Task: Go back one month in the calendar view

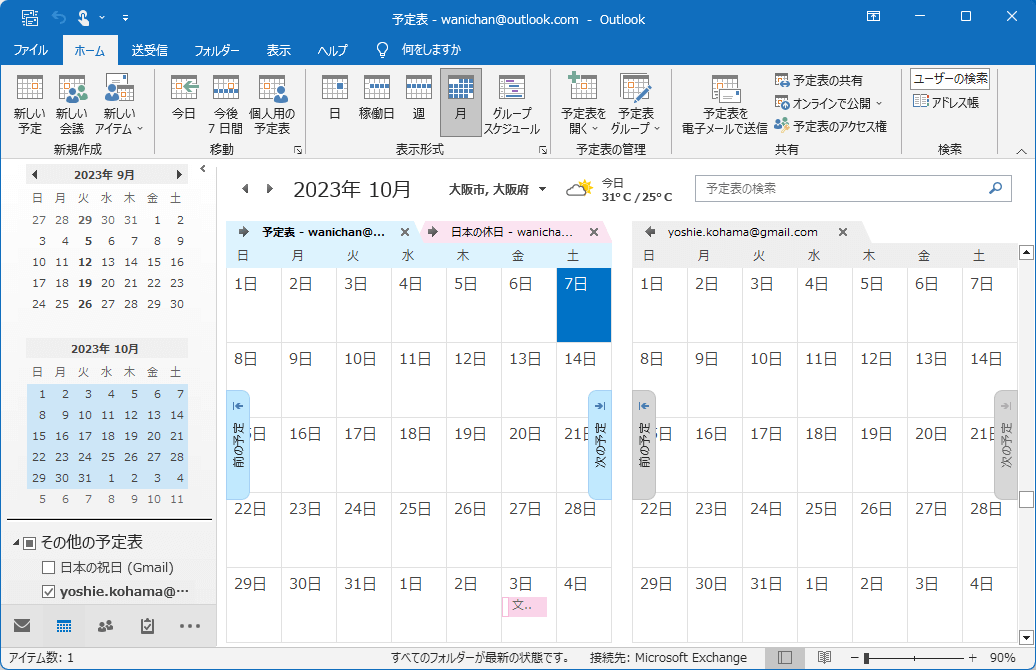Action: point(245,189)
